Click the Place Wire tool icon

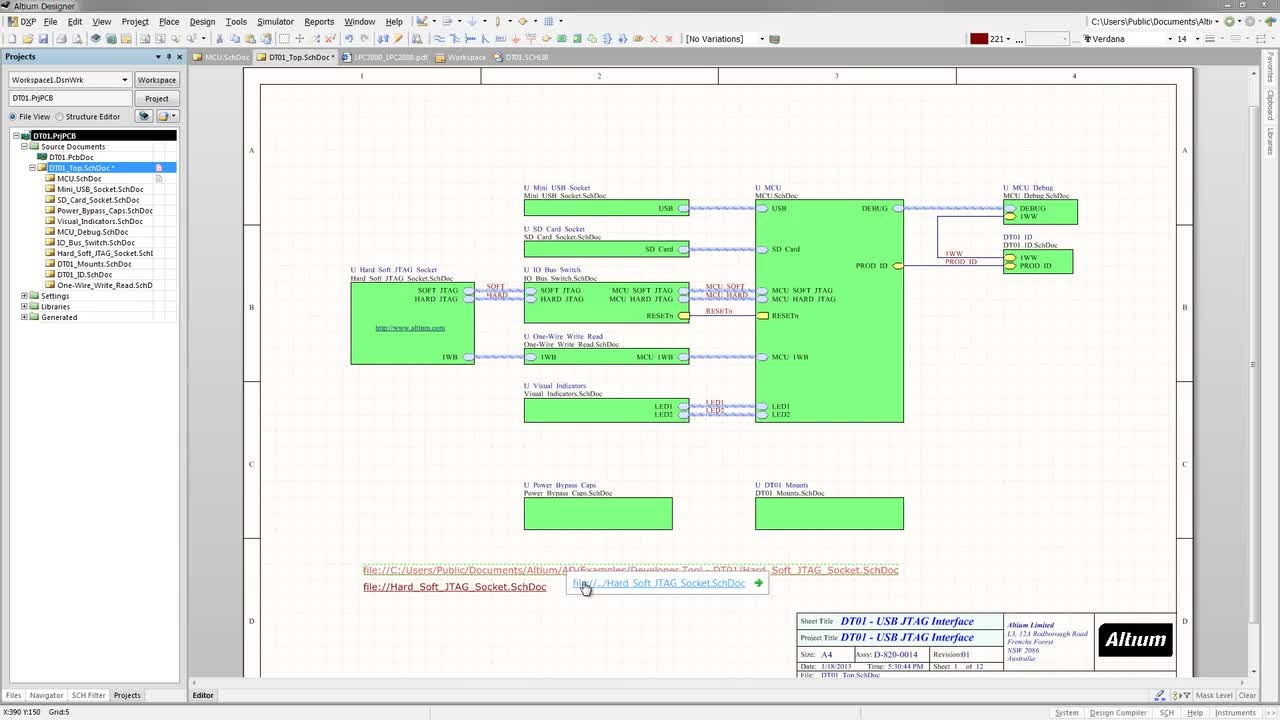(437, 39)
